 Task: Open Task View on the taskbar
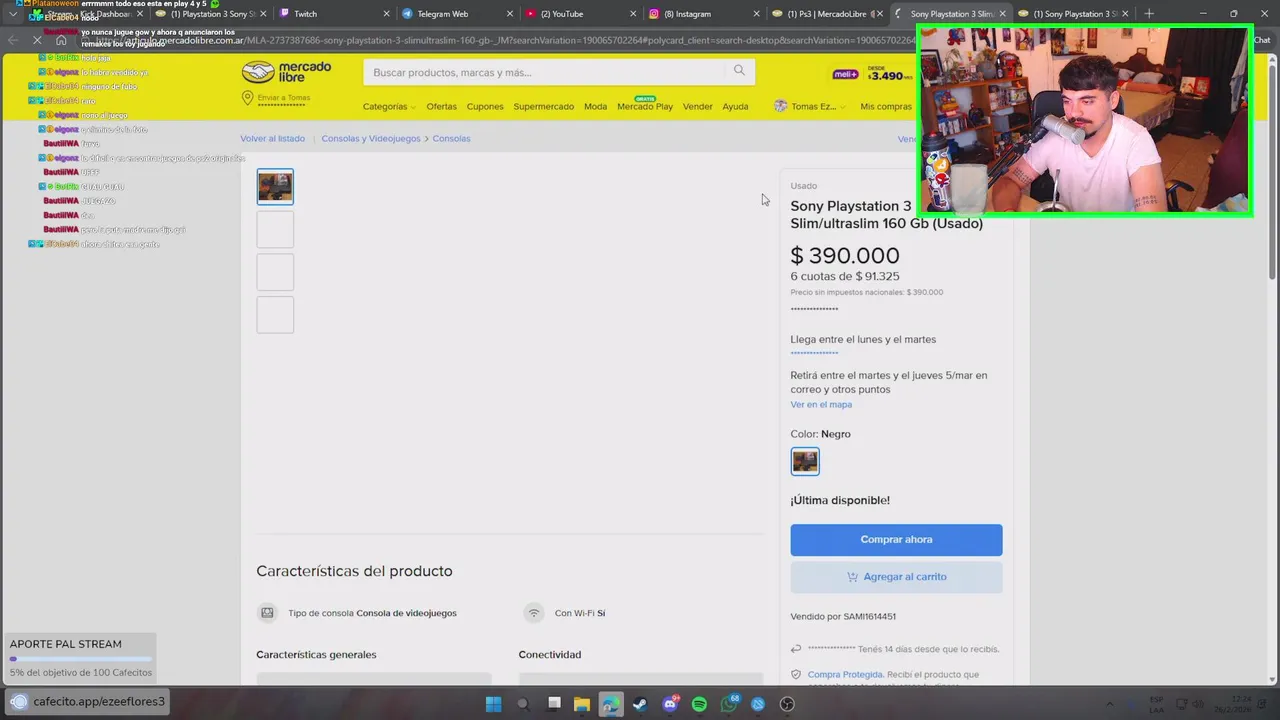coord(554,704)
